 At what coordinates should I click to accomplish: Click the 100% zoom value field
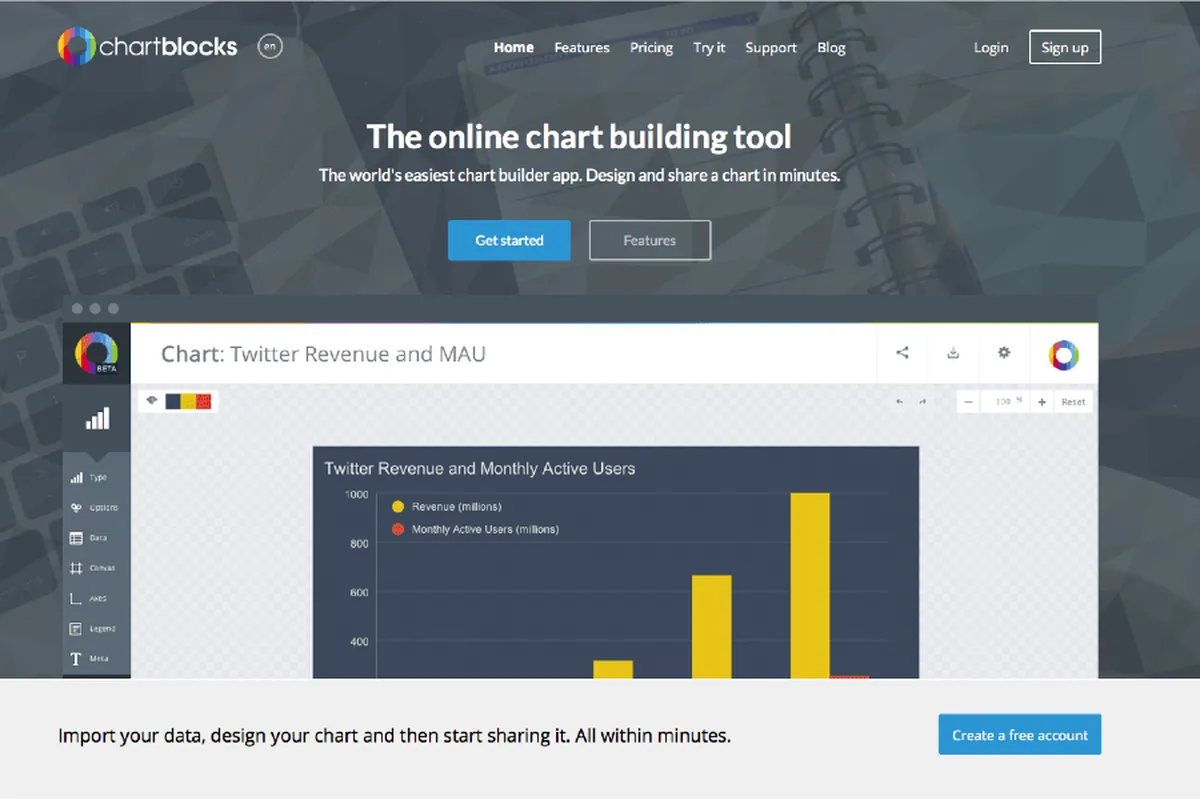[x=1005, y=402]
